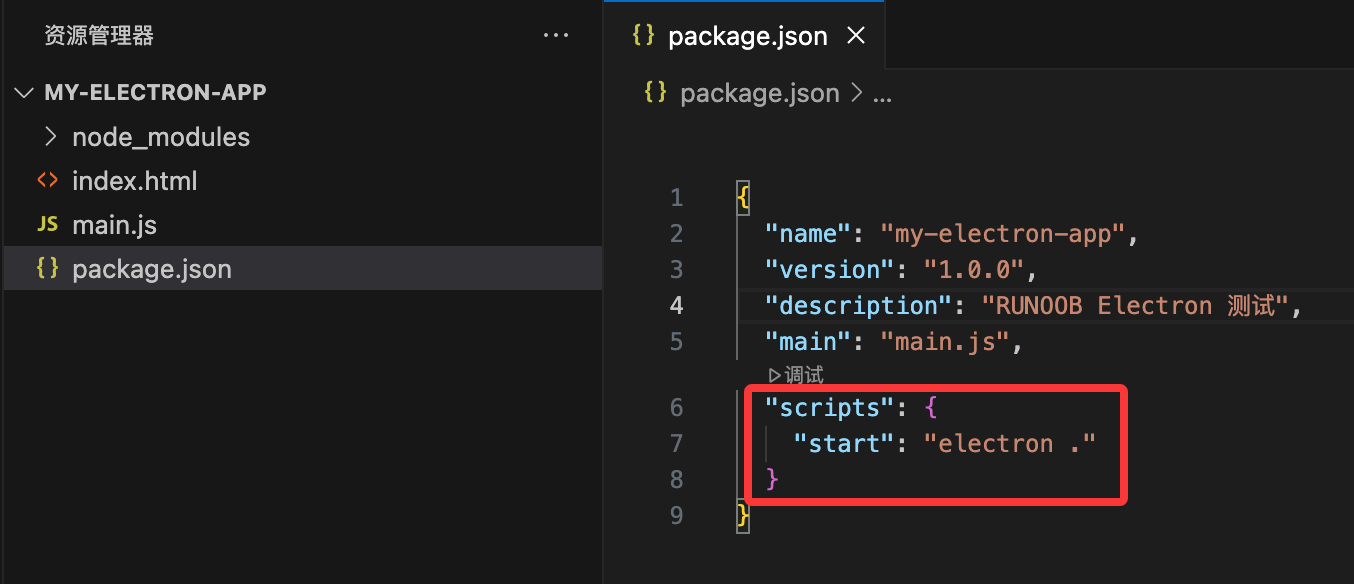Click the debug play triangle above scripts

tap(774, 375)
